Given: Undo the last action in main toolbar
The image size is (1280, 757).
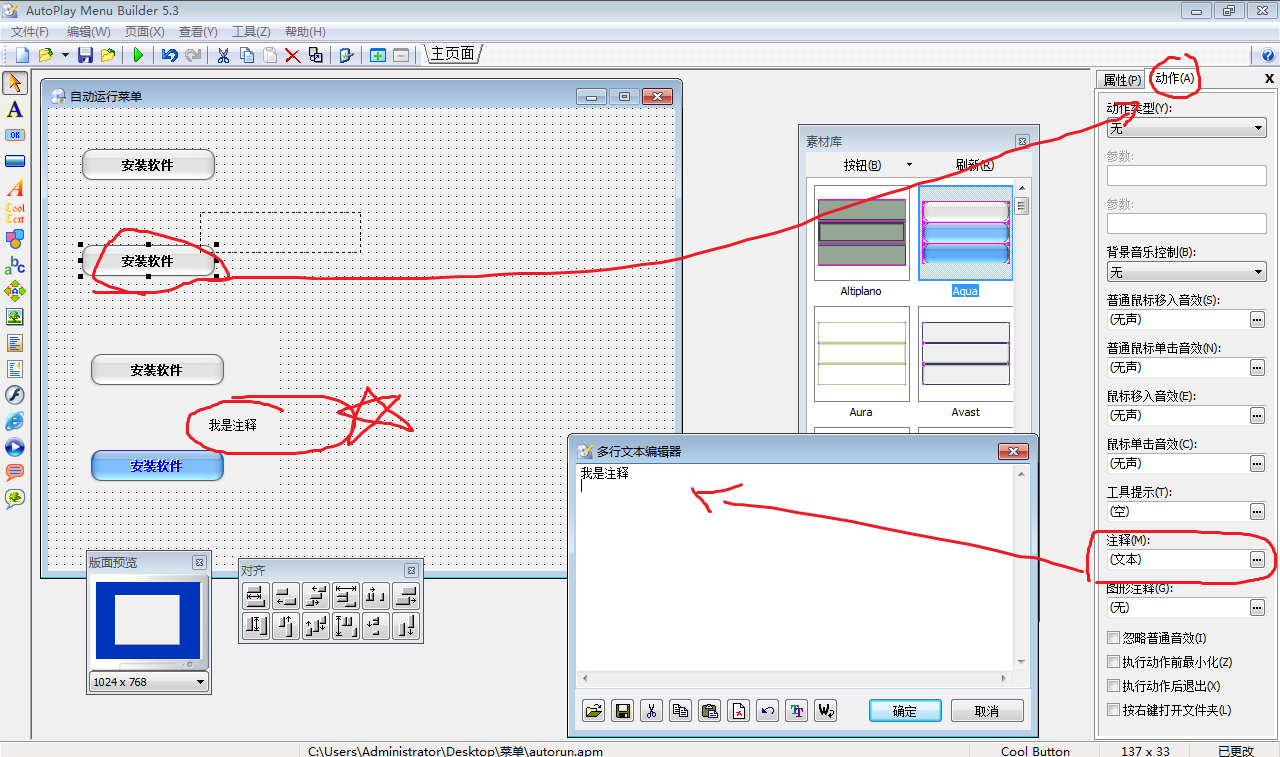Looking at the screenshot, I should pos(170,55).
